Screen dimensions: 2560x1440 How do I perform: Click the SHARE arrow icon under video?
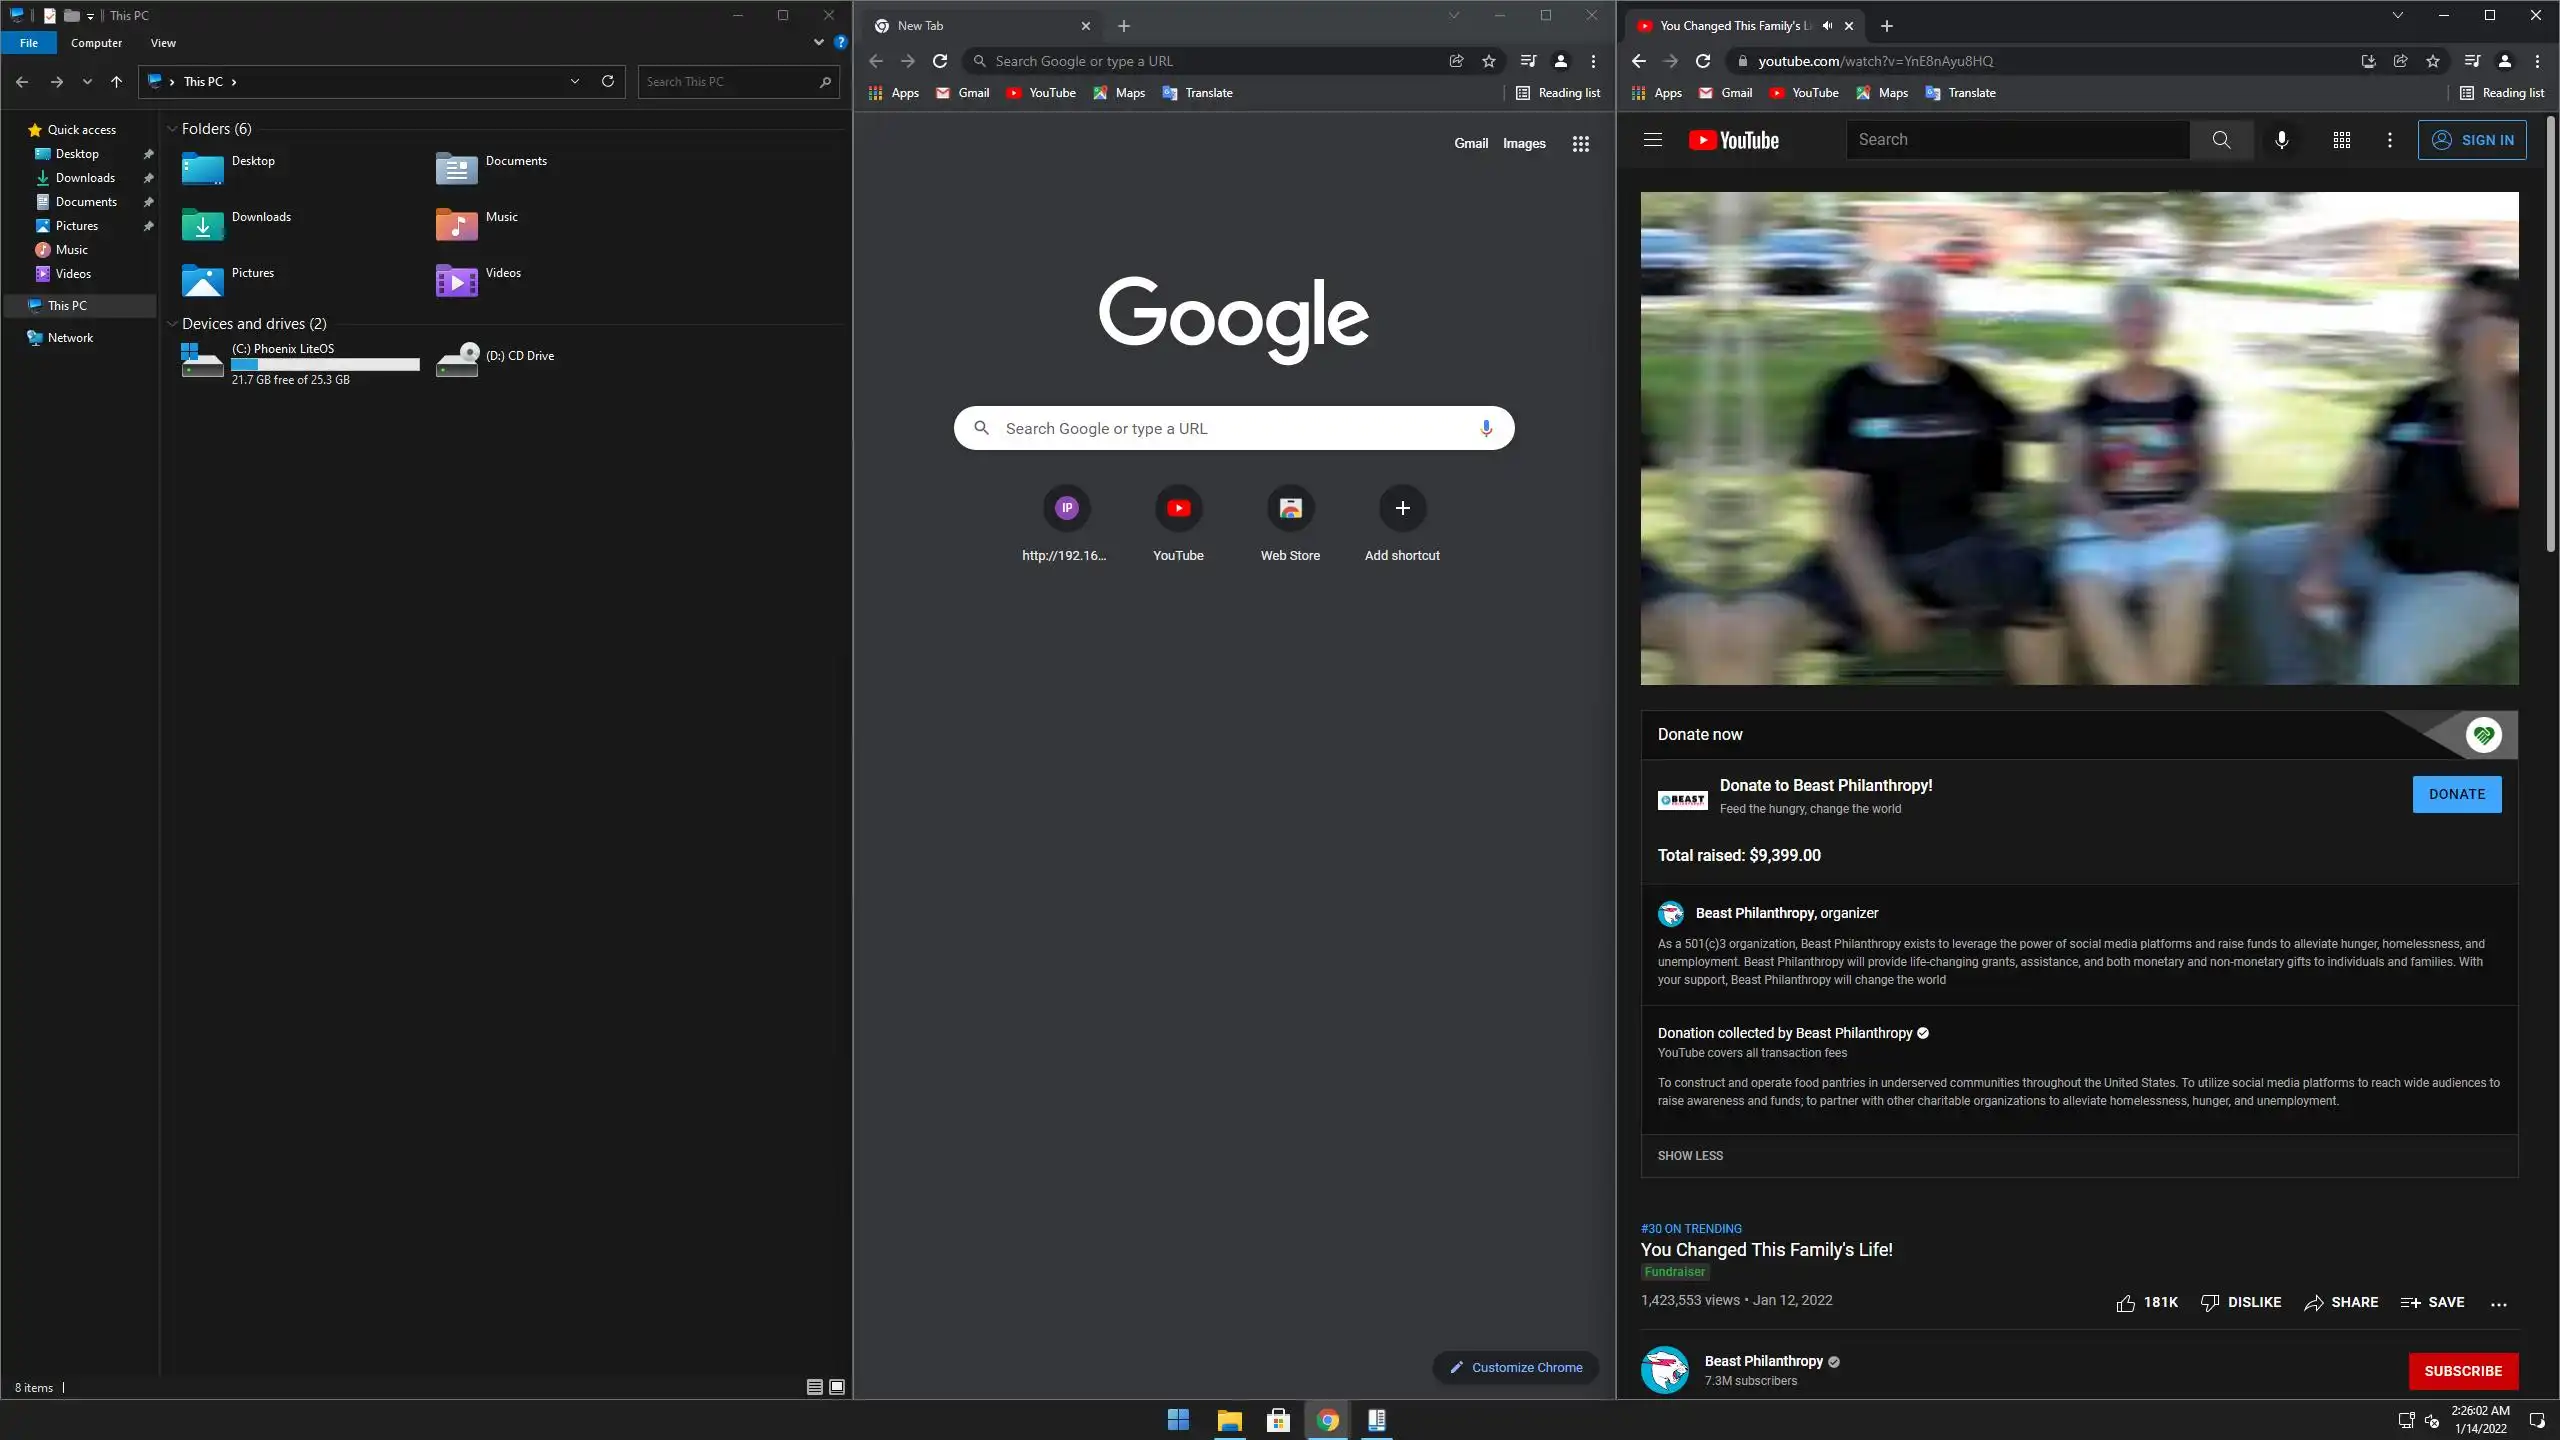2313,1303
